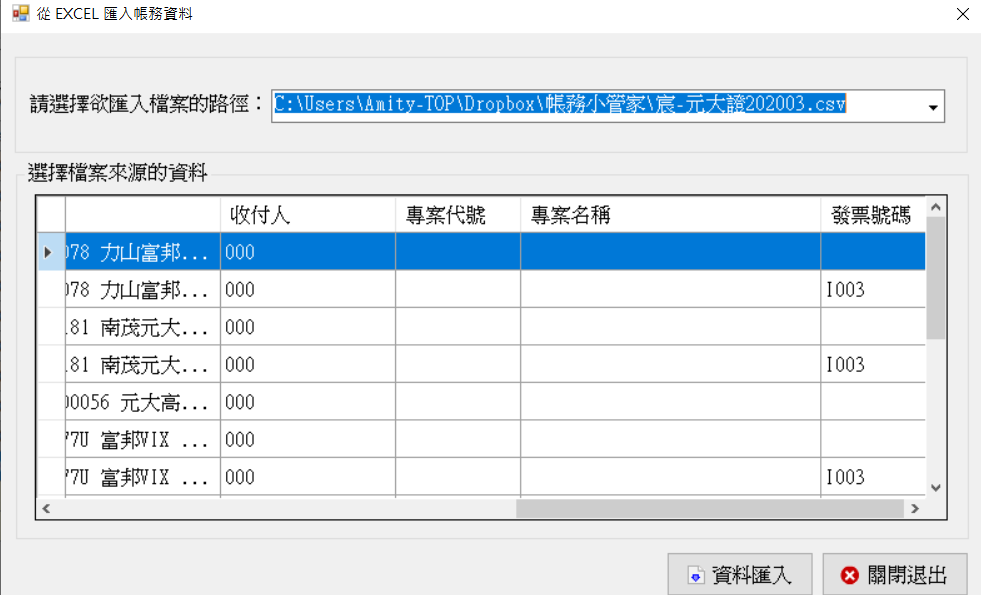The width and height of the screenshot is (981, 595).
Task: Click the 專案代號 column header
Action: click(x=458, y=215)
